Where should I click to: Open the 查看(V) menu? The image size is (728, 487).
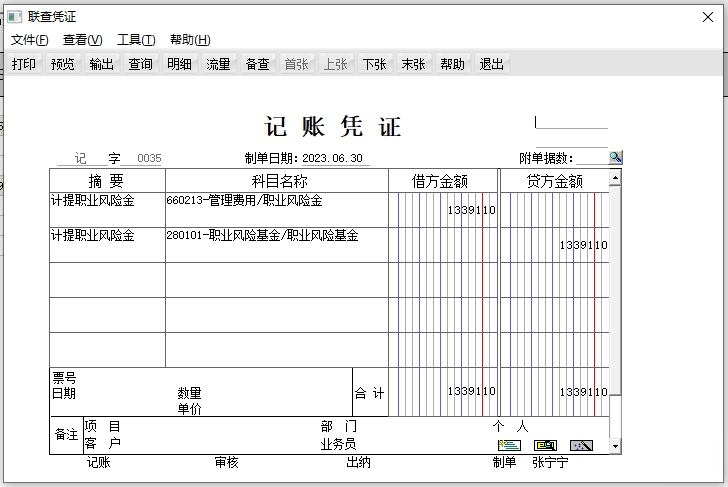click(82, 40)
